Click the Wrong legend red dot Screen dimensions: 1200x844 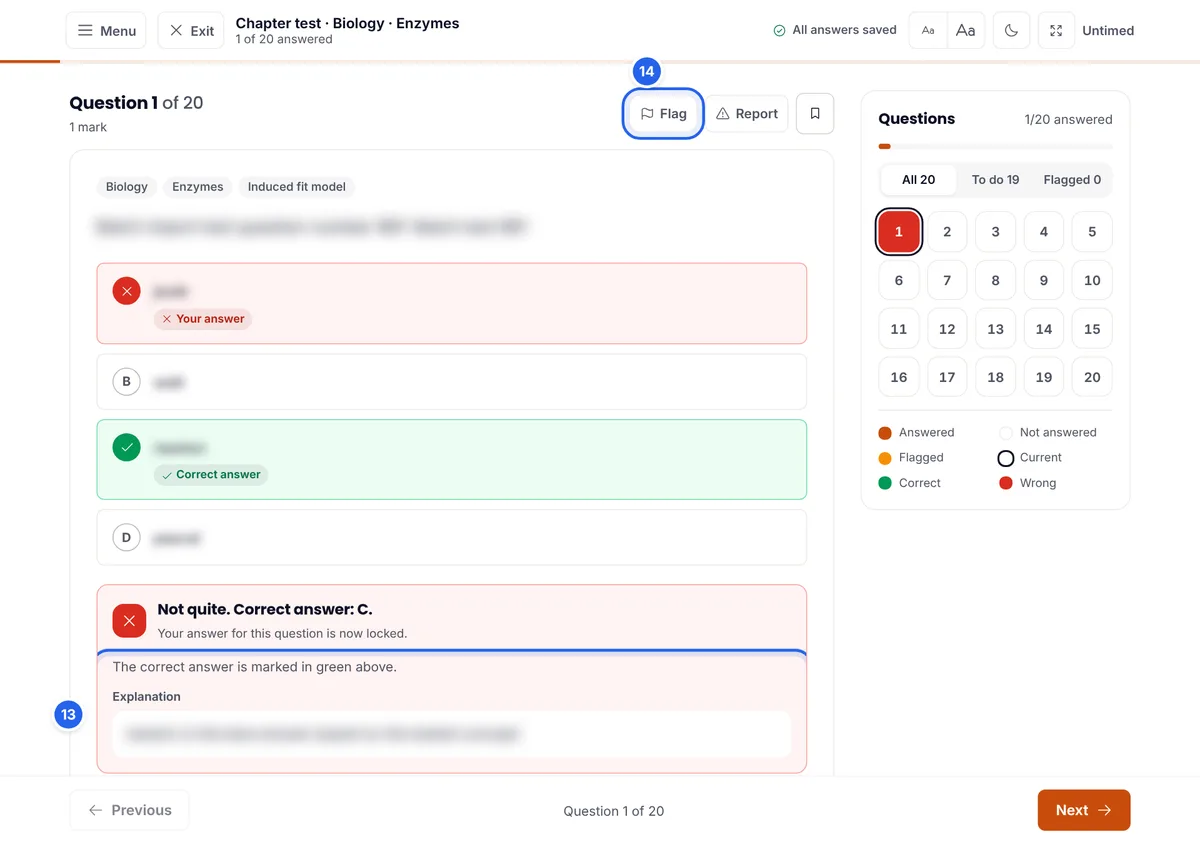click(1006, 483)
